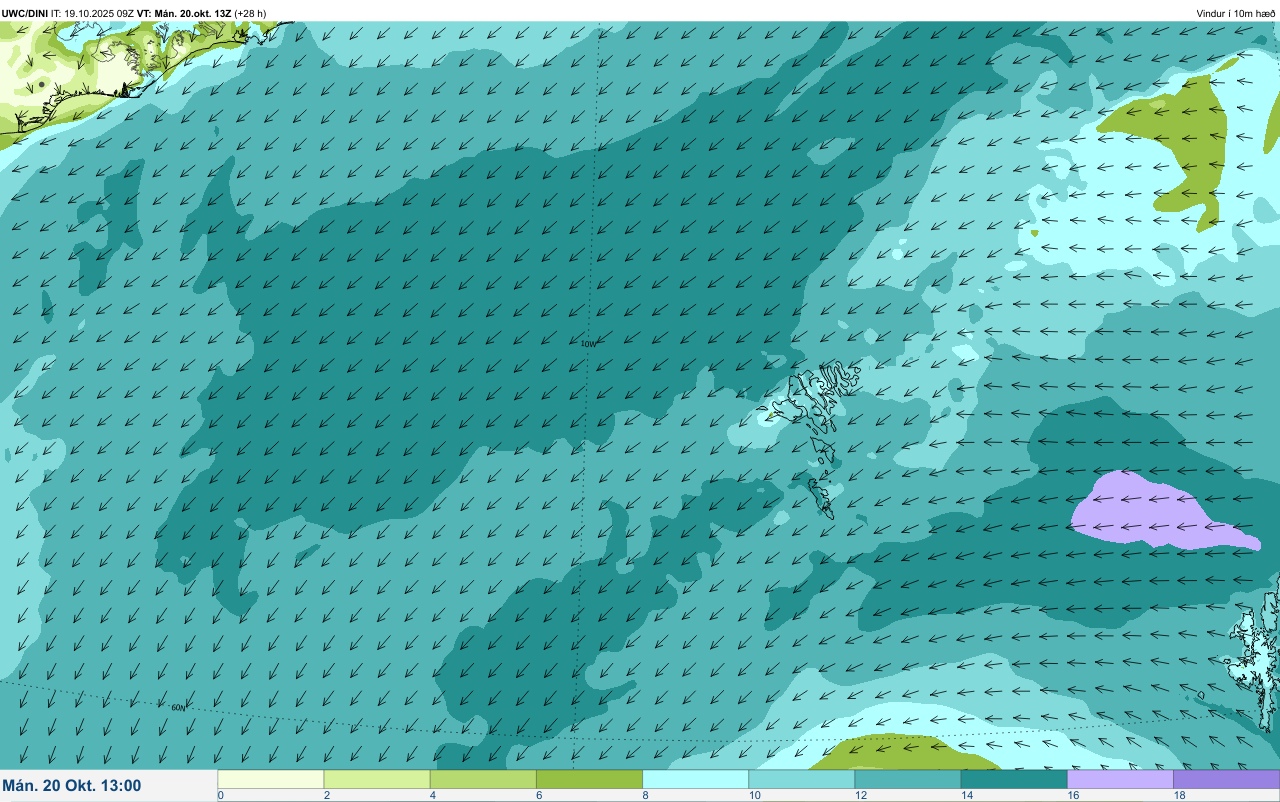Click legend scale number '16'
Screen dimensions: 1280x802
click(x=1073, y=795)
